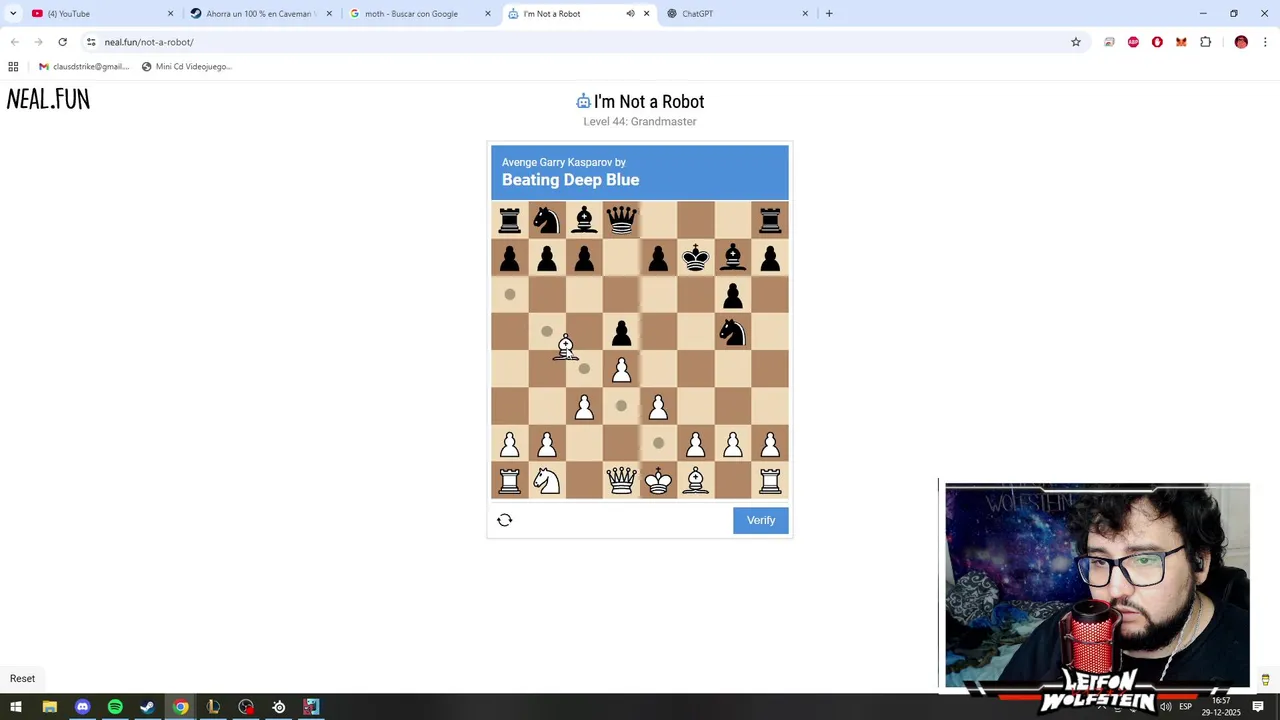Click the address bar URL
The image size is (1280, 720).
[x=149, y=42]
